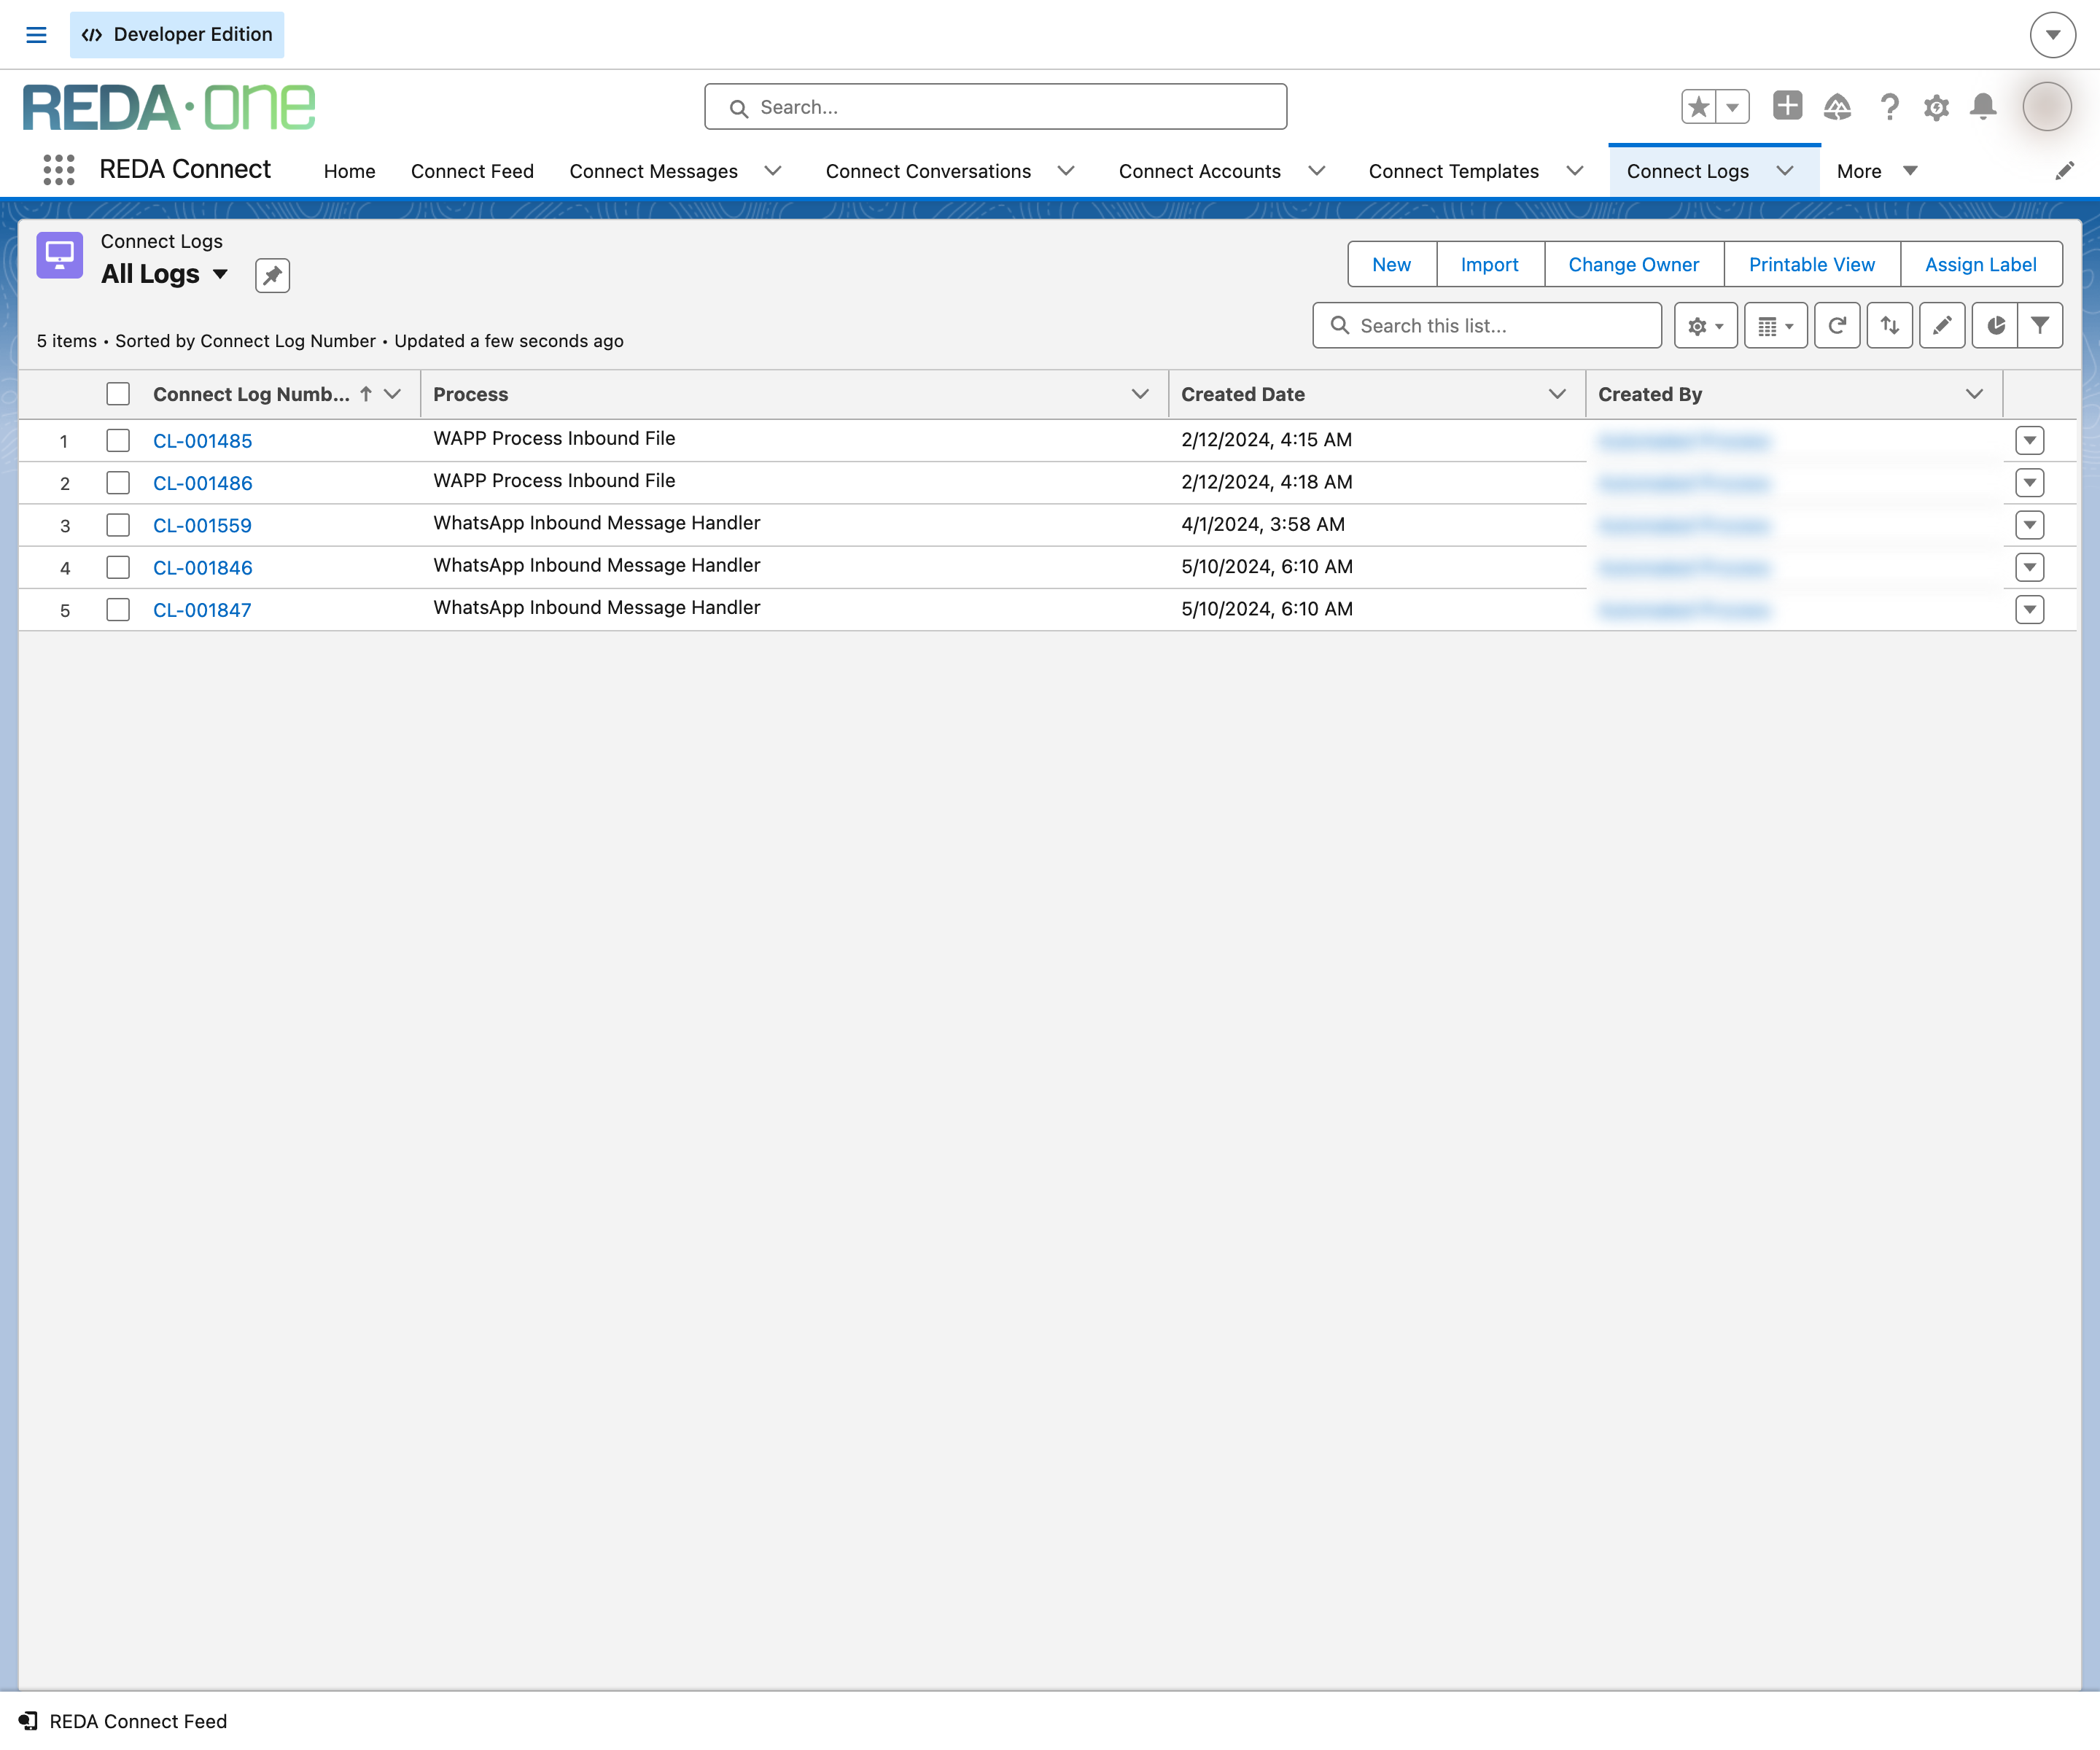Click the hamburger menu icon
This screenshot has height=1750, width=2100.
tap(36, 35)
